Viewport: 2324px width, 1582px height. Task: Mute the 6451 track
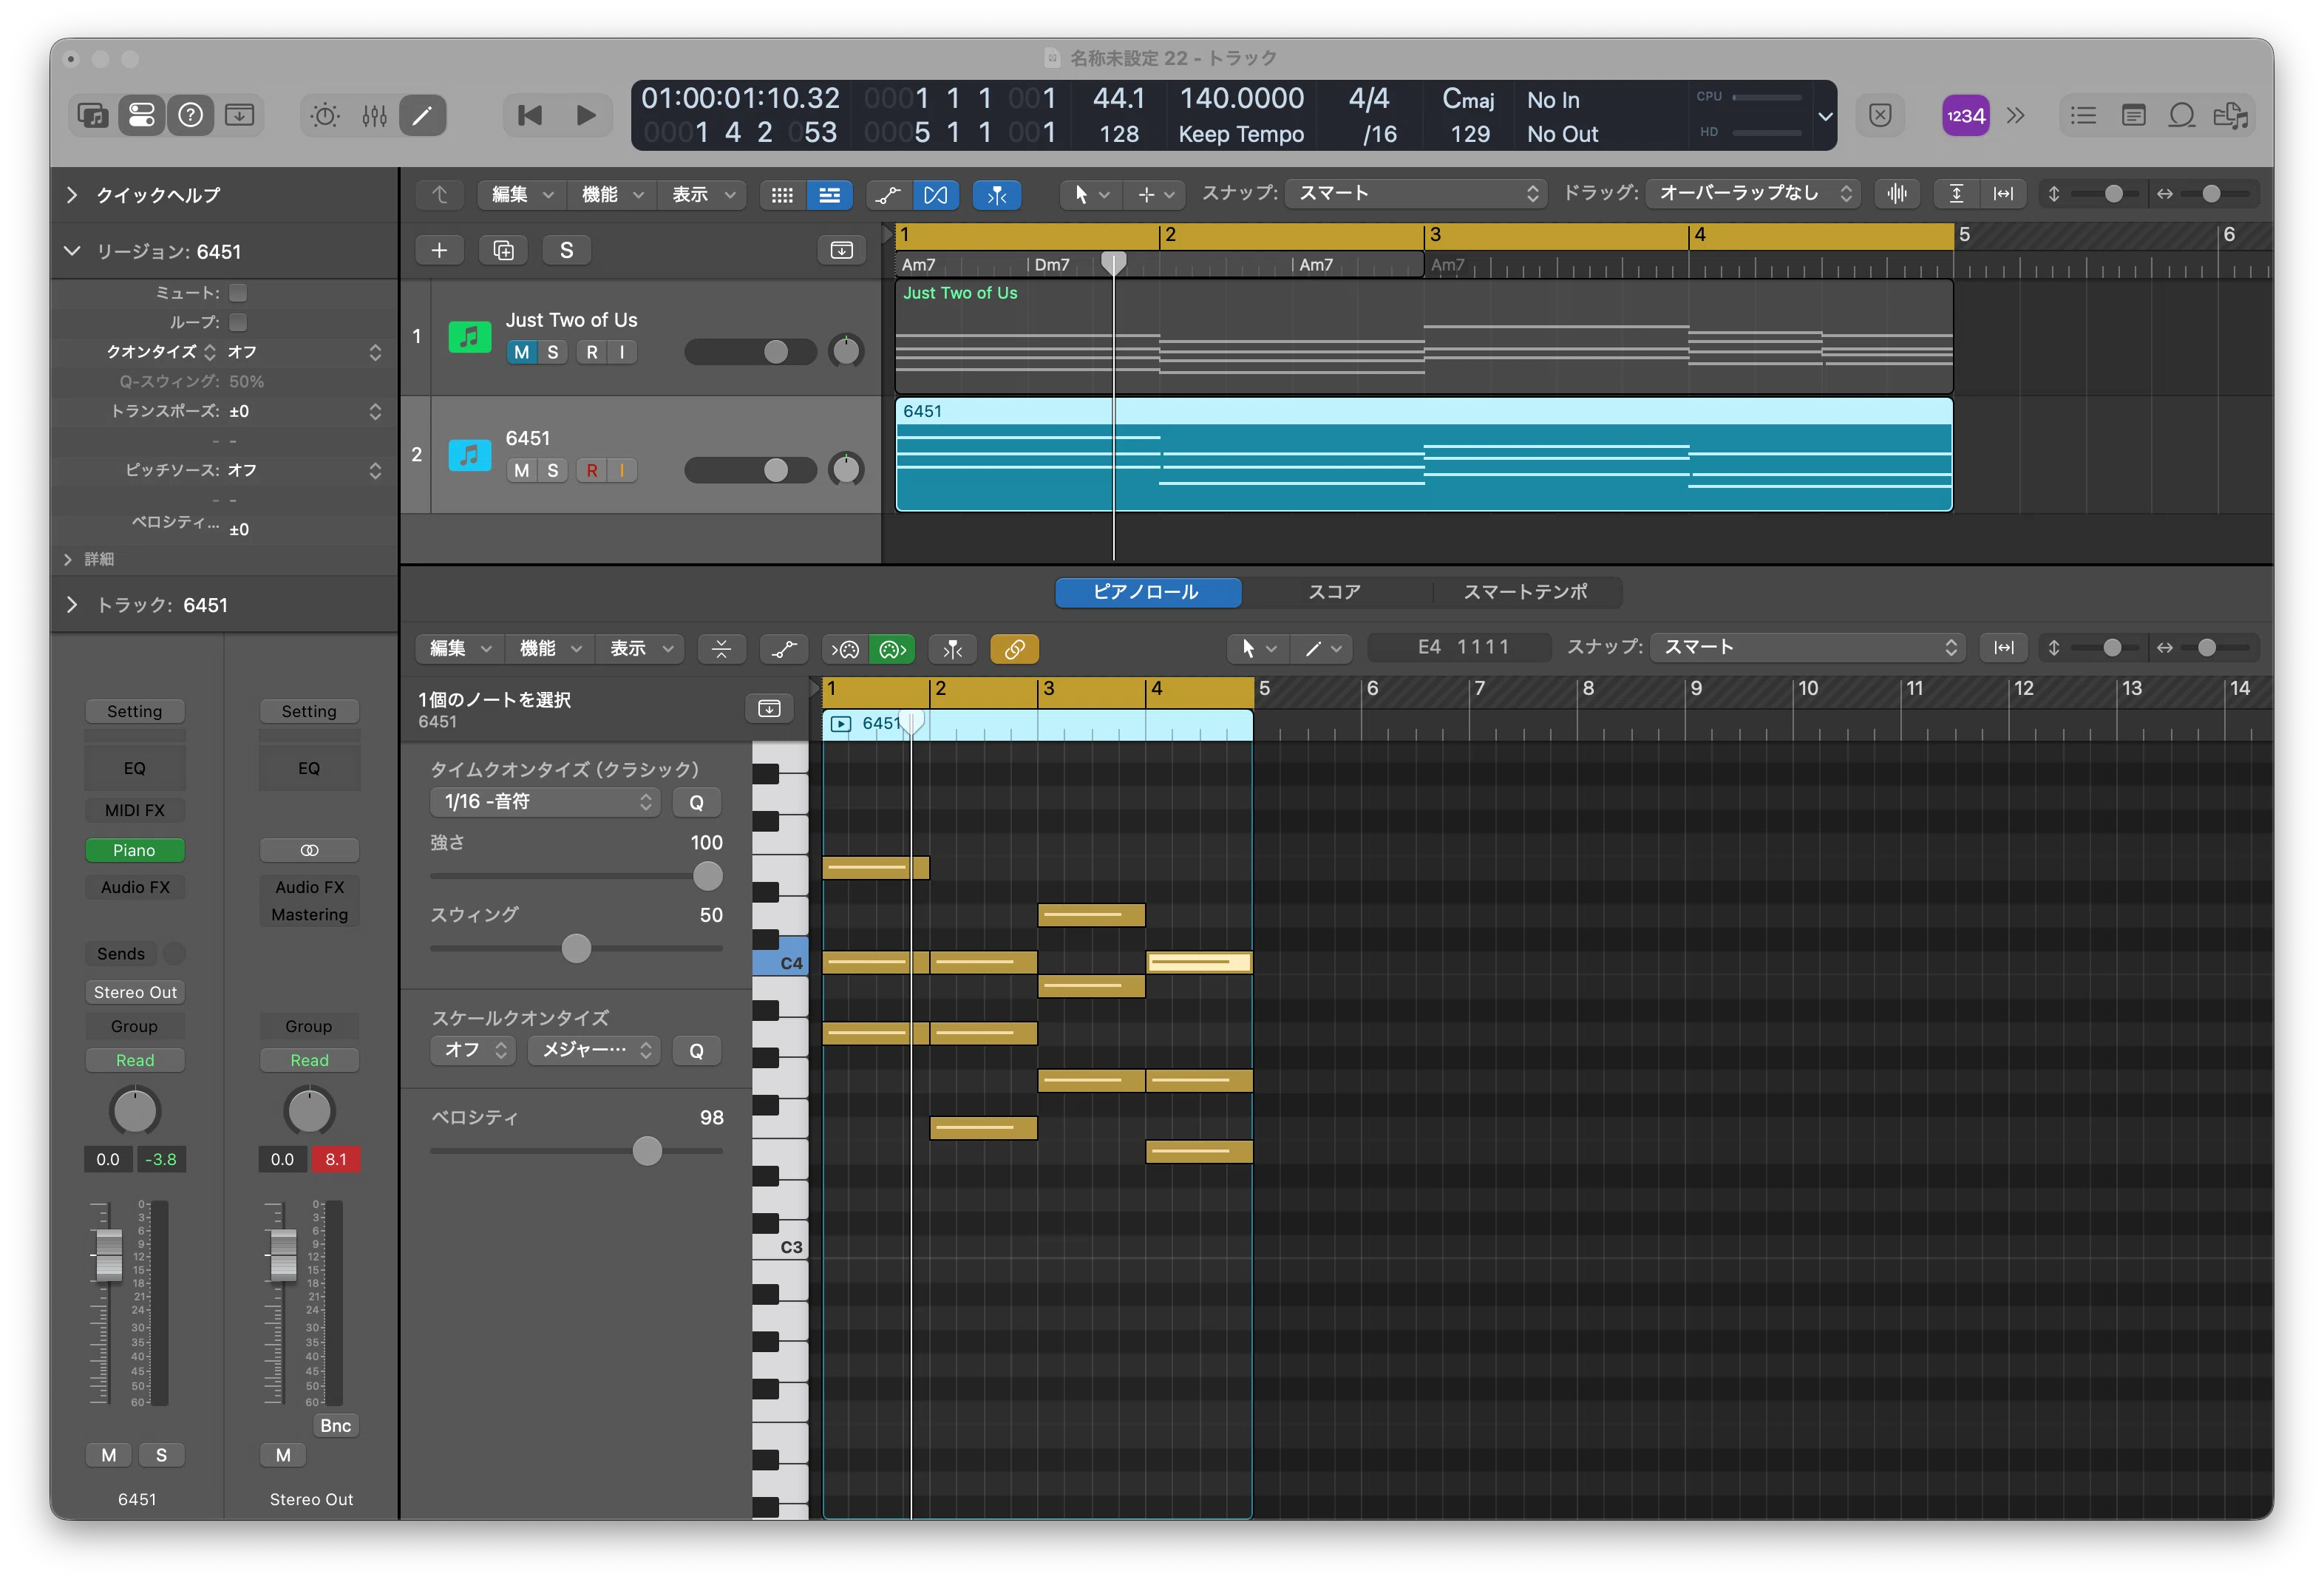point(521,470)
